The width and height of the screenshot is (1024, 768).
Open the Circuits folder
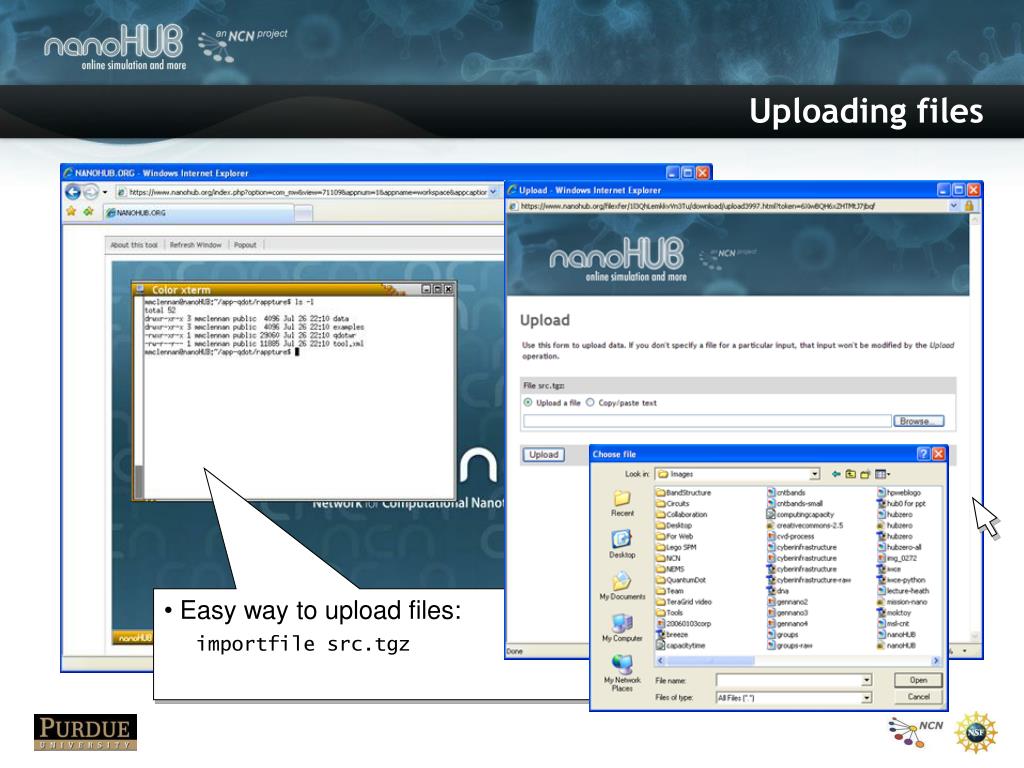[673, 504]
